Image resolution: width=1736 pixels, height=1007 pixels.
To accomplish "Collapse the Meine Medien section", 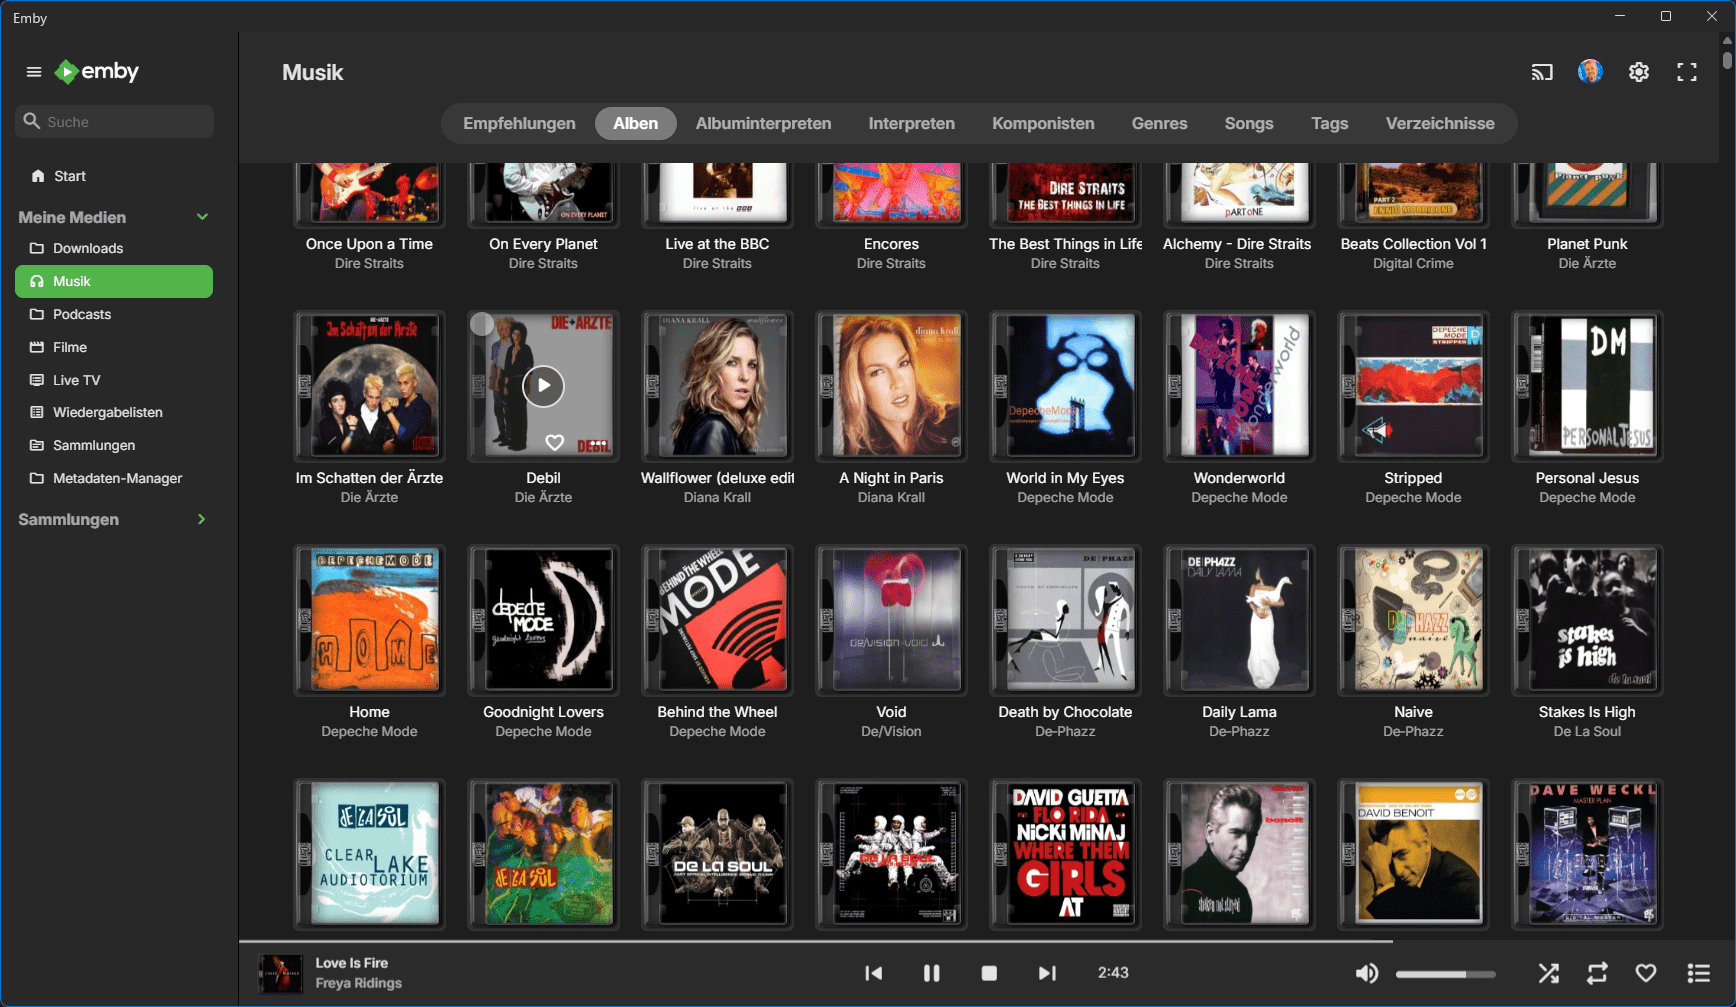I will pos(202,217).
